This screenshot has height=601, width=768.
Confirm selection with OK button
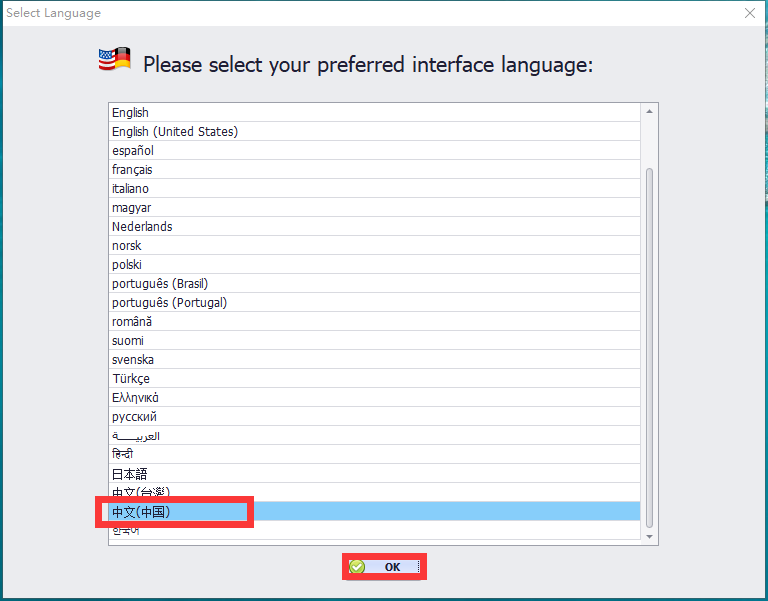(x=384, y=567)
